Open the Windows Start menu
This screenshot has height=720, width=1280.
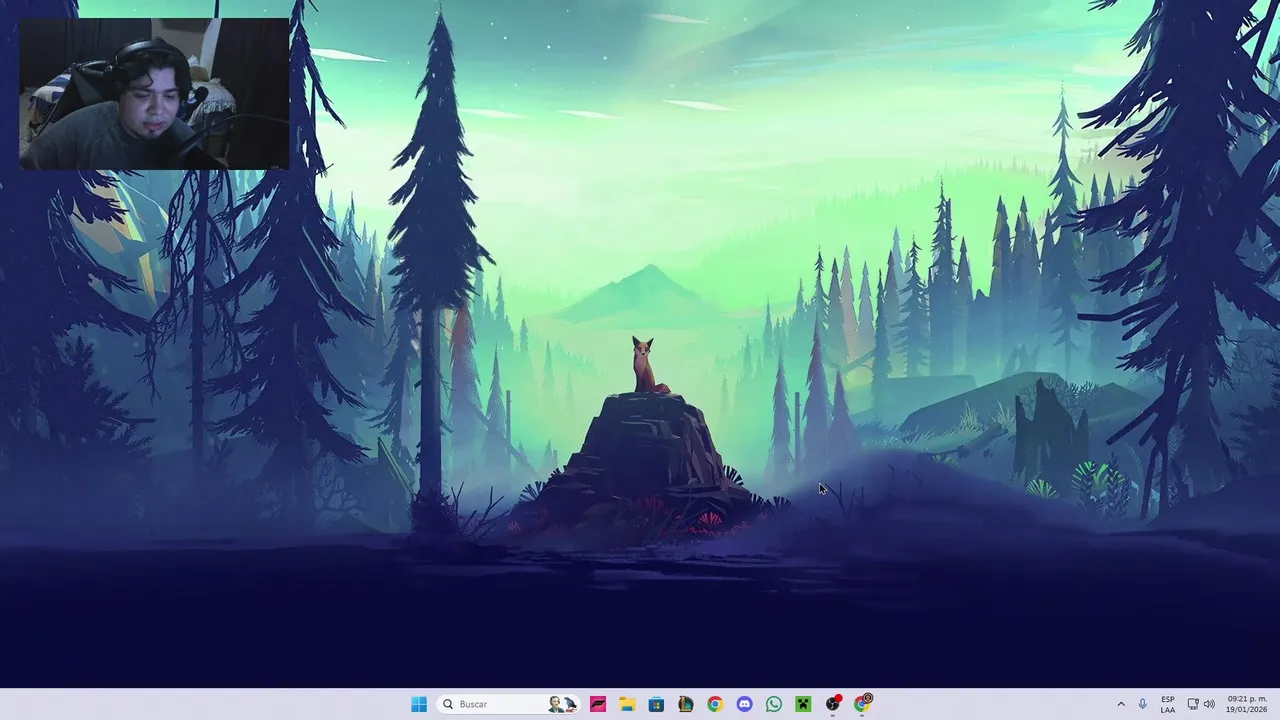tap(419, 704)
